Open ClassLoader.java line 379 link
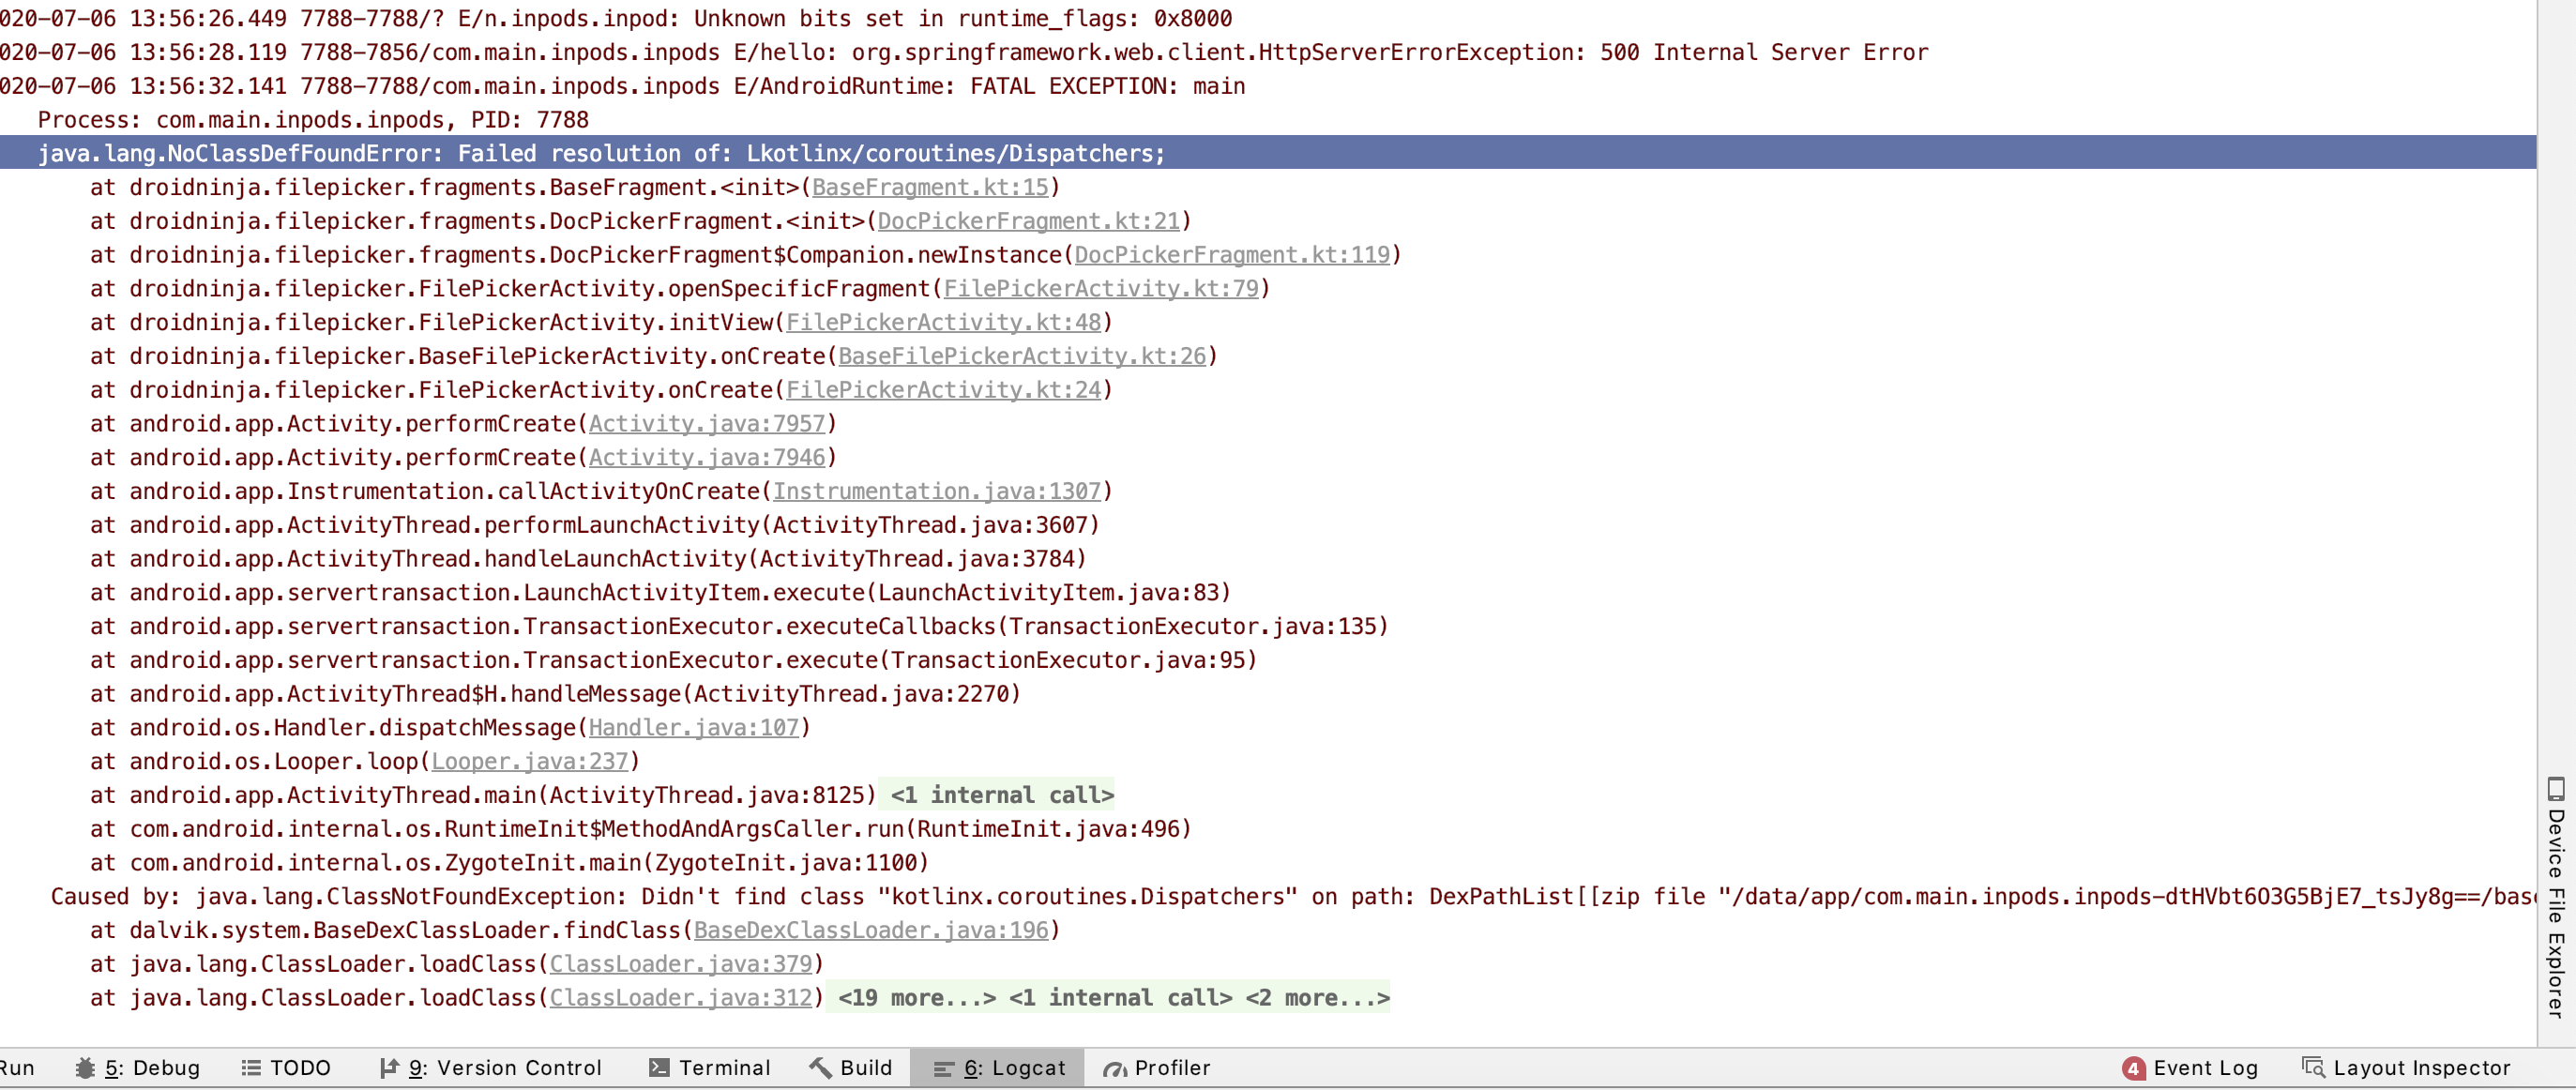The image size is (2576, 1090). tap(681, 963)
